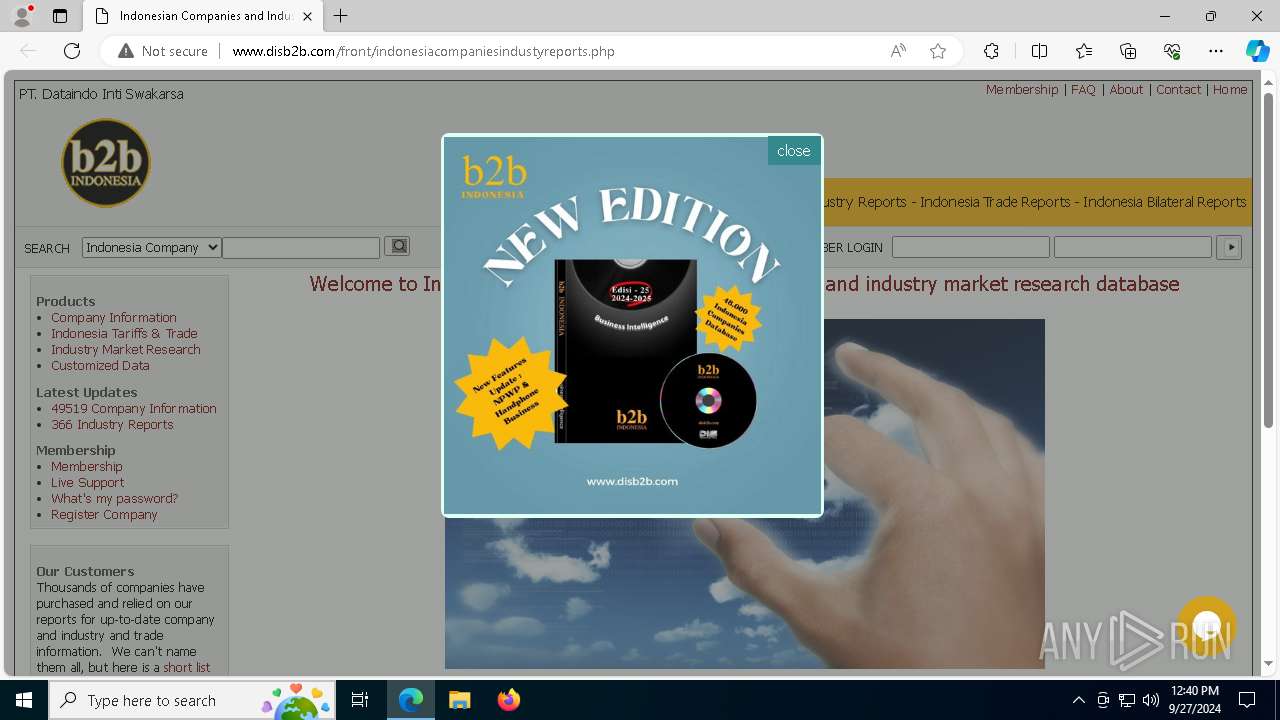Go to Home top menu link
Screen dimensions: 1280x720
pos(1230,89)
